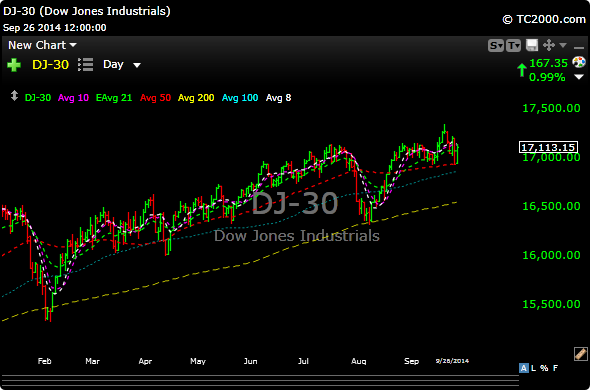This screenshot has height=390, width=590.
Task: Click the DJ-30 (Dow Jones Industrials) title
Action: 87,11
